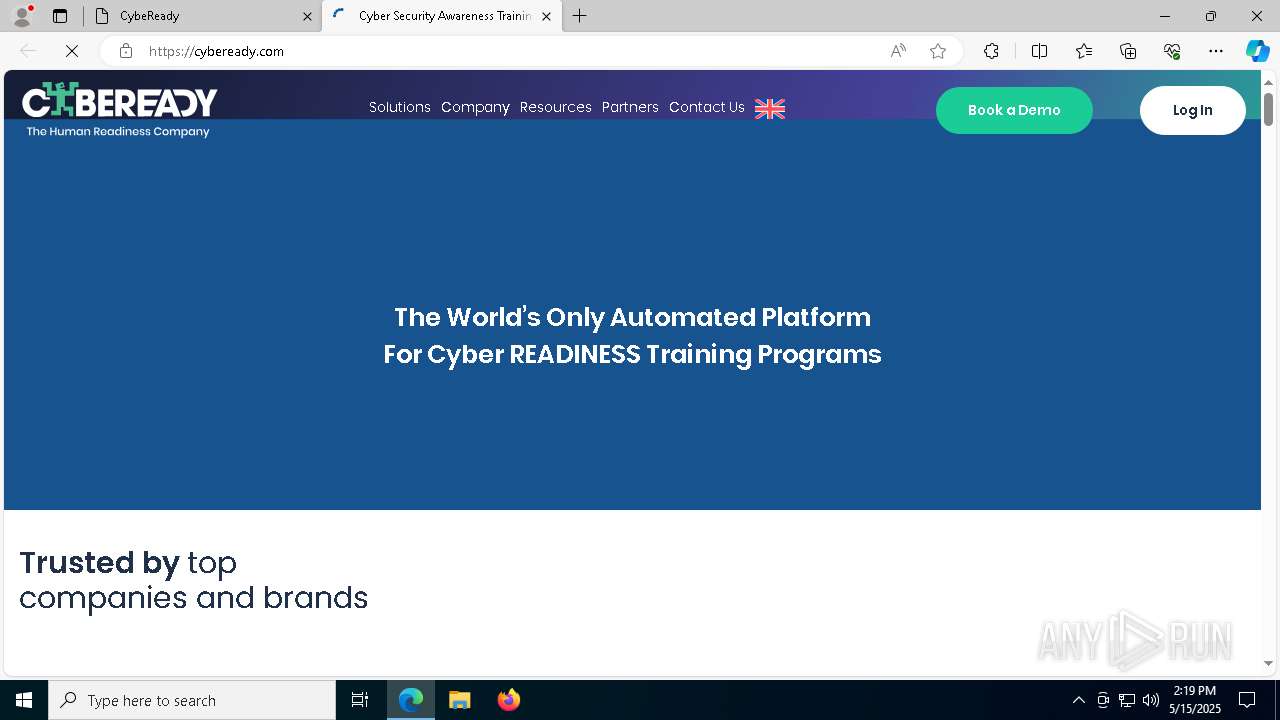Screen dimensions: 1280x720
Task: Close the Cyber Security Awareness Training tab
Action: [546, 16]
